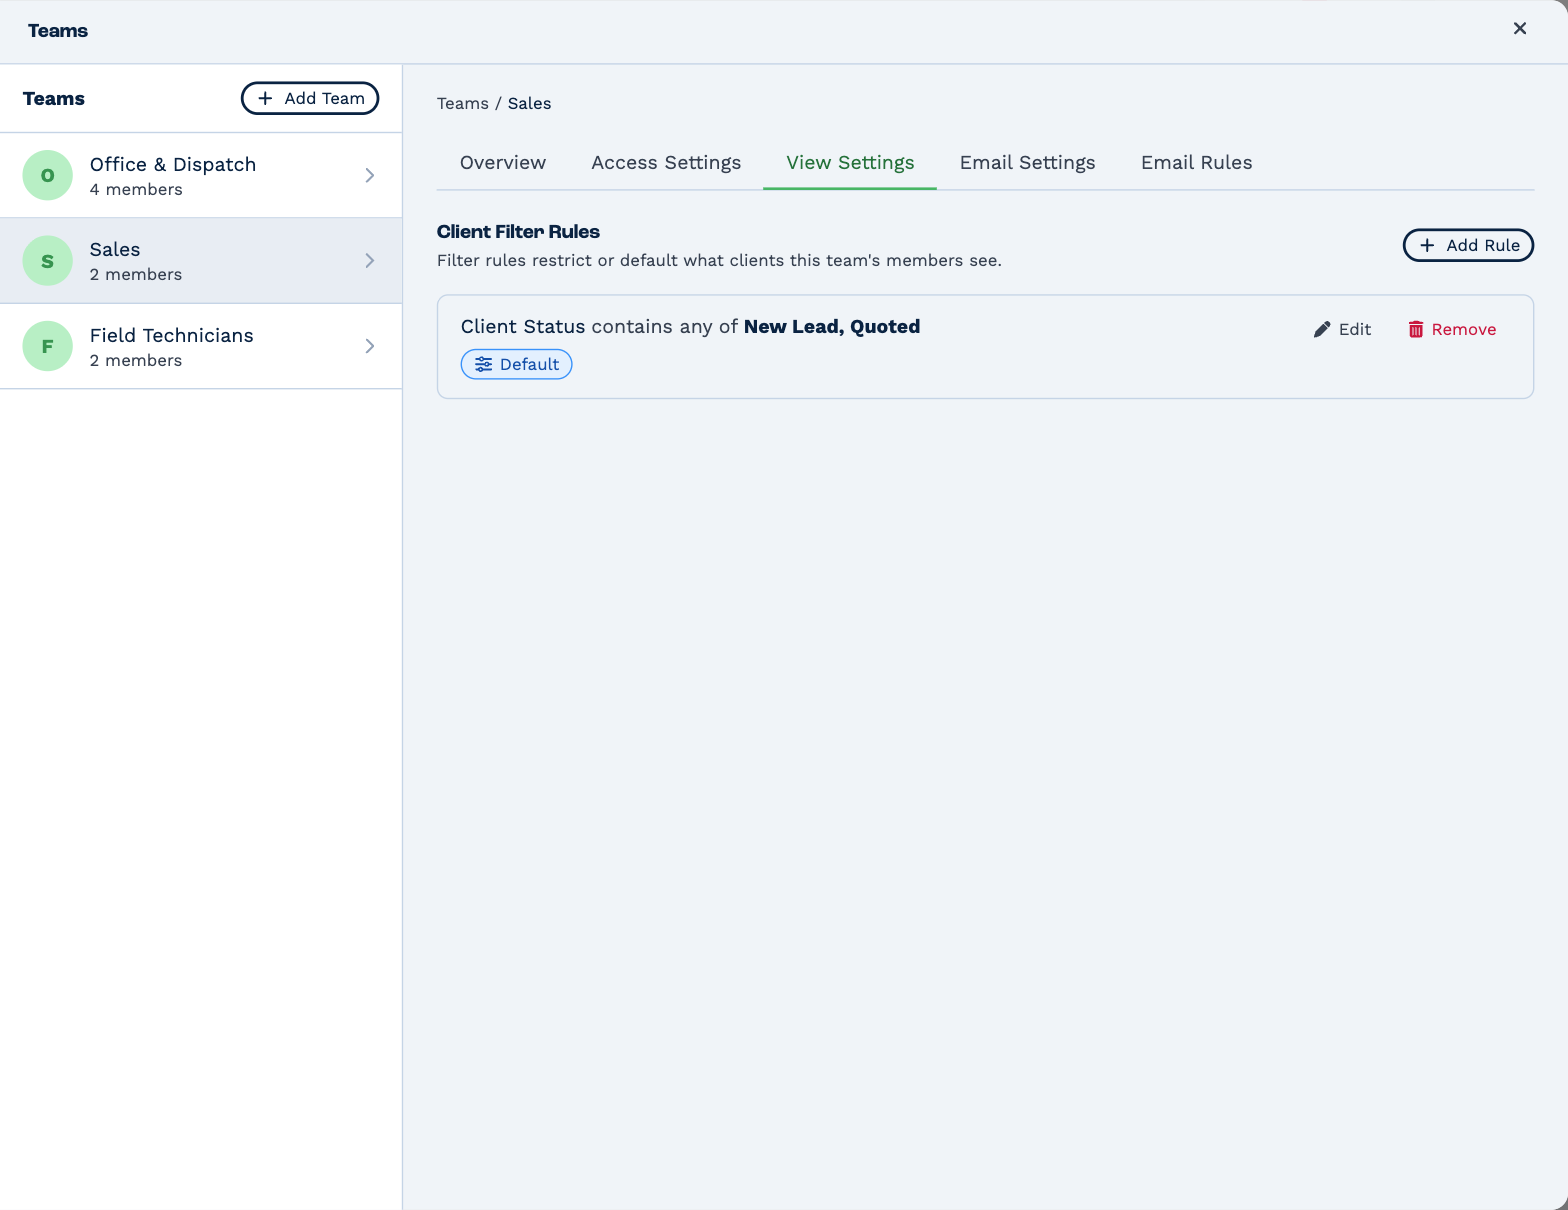Select the Field Technicians team name
Screen dimensions: 1568x1210
click(x=172, y=335)
